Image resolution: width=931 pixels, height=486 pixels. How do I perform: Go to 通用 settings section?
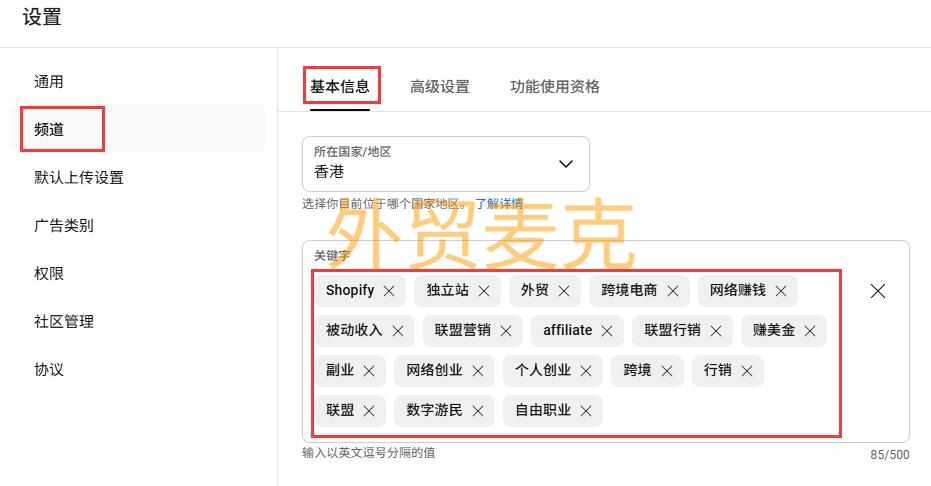click(49, 82)
